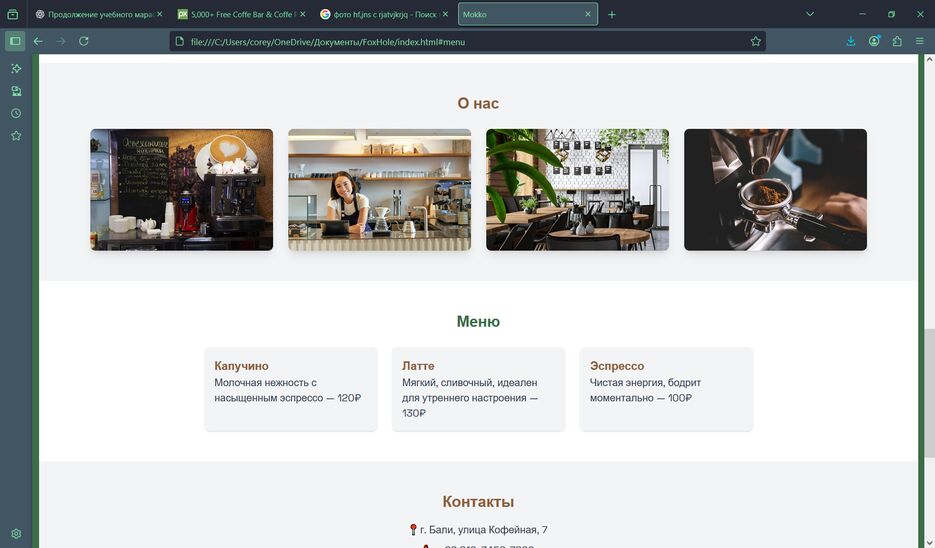Click the vertical scrollbar thumb

tap(929, 394)
